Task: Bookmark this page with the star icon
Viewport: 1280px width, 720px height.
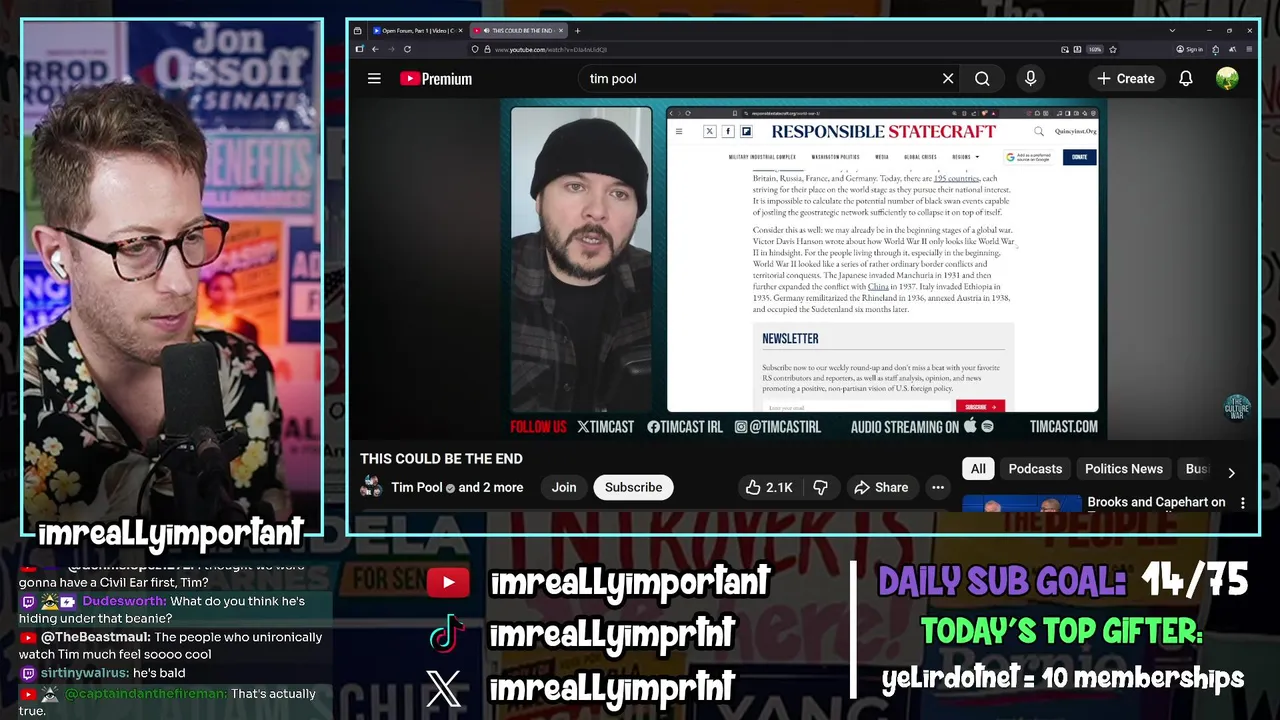Action: coord(1113,49)
